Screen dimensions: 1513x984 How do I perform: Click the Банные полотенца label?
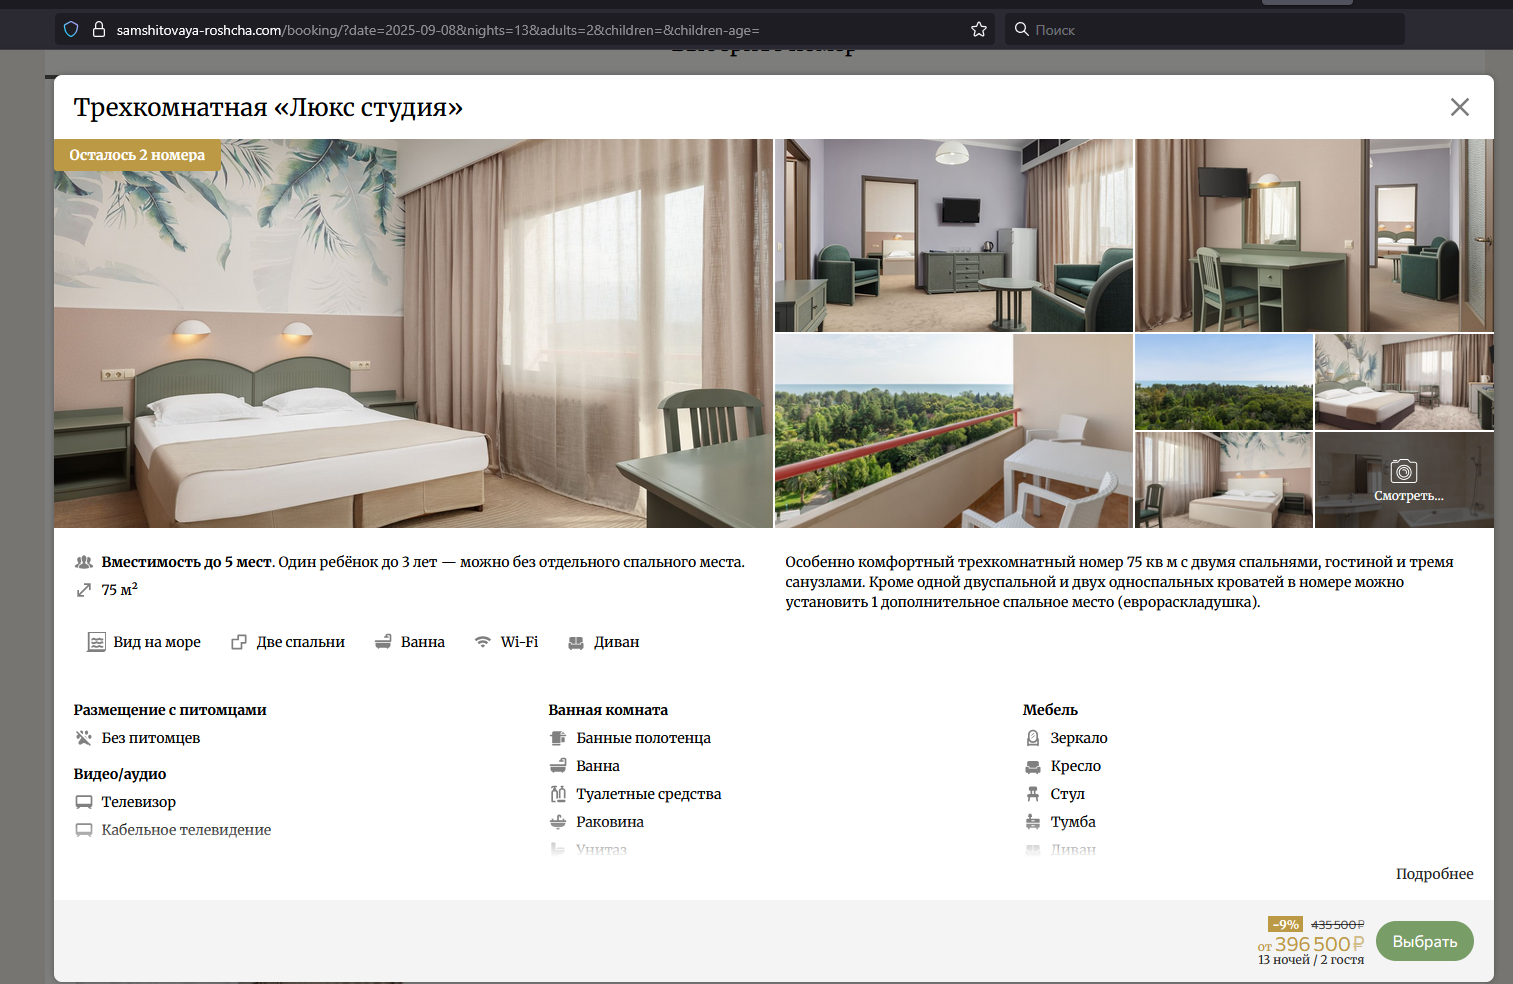click(x=643, y=738)
